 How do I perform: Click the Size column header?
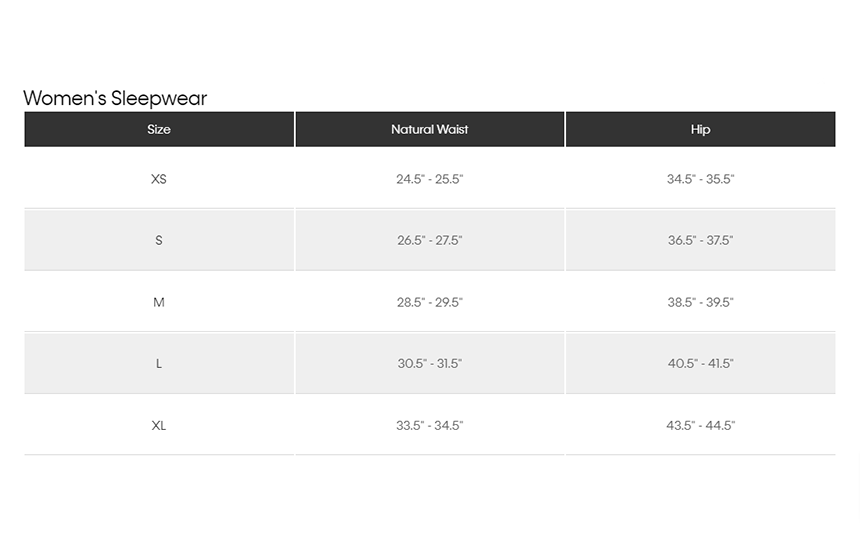coord(159,129)
